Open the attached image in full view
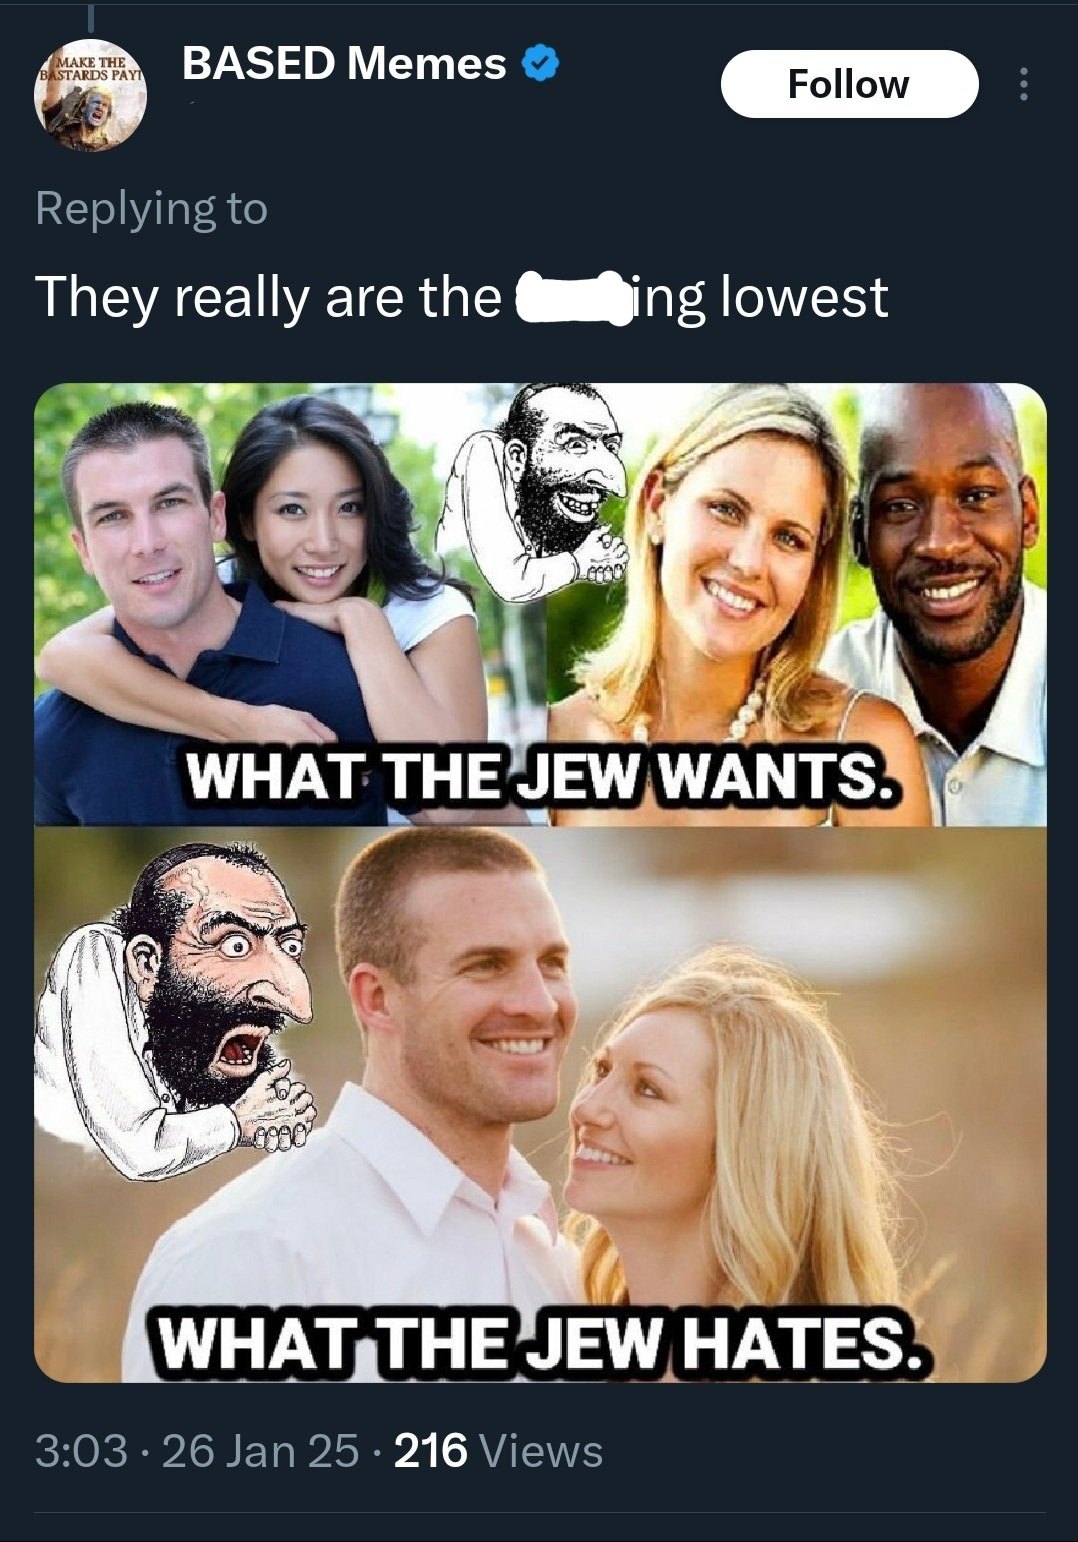 tap(540, 883)
